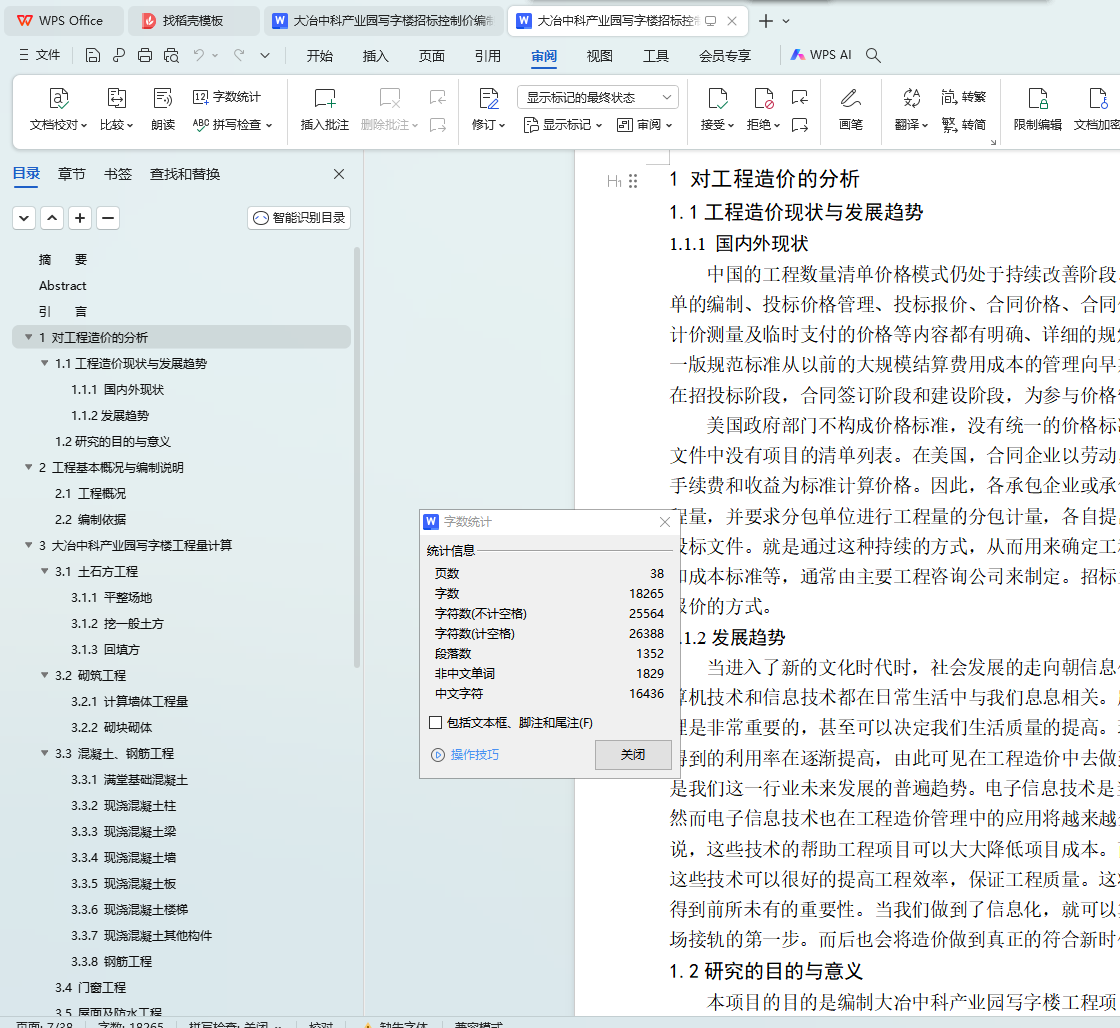
Task: Open the 比较 compare documents tool
Action: coord(116,110)
